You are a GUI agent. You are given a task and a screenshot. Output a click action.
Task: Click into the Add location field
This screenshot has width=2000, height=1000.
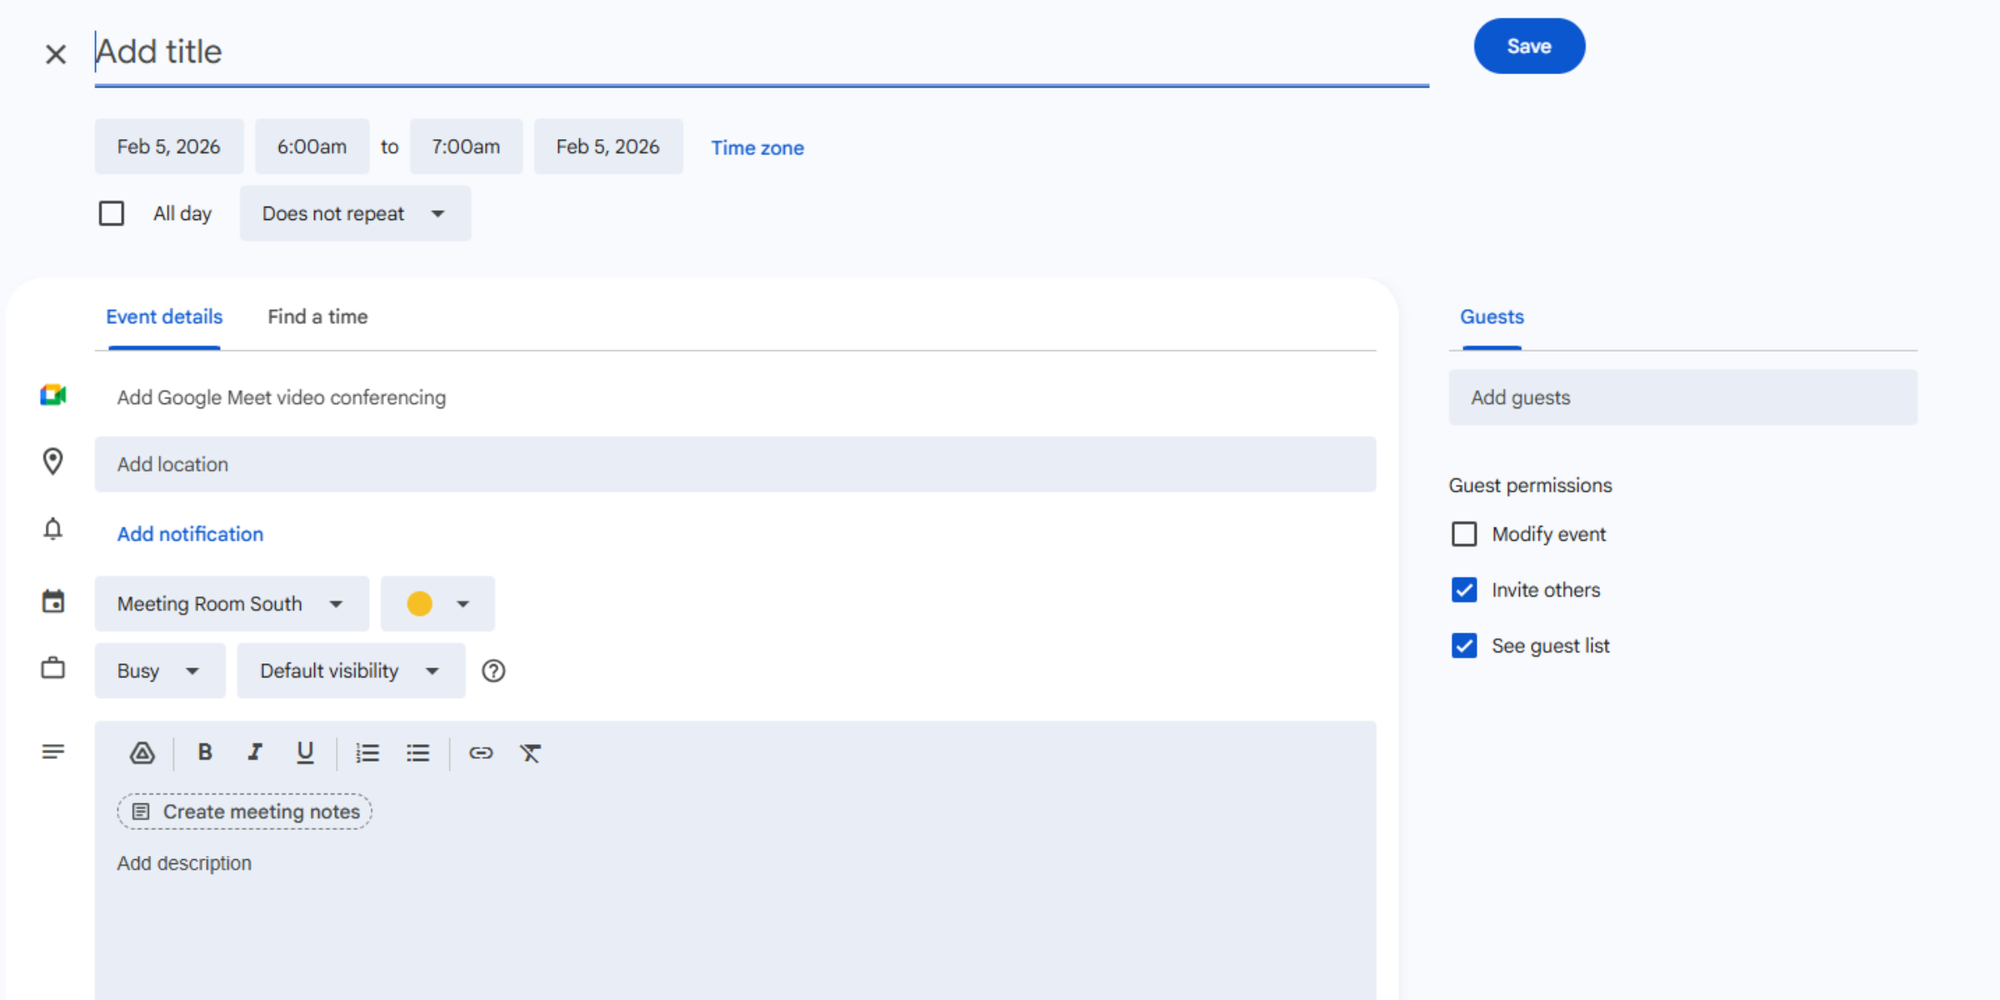point(735,464)
